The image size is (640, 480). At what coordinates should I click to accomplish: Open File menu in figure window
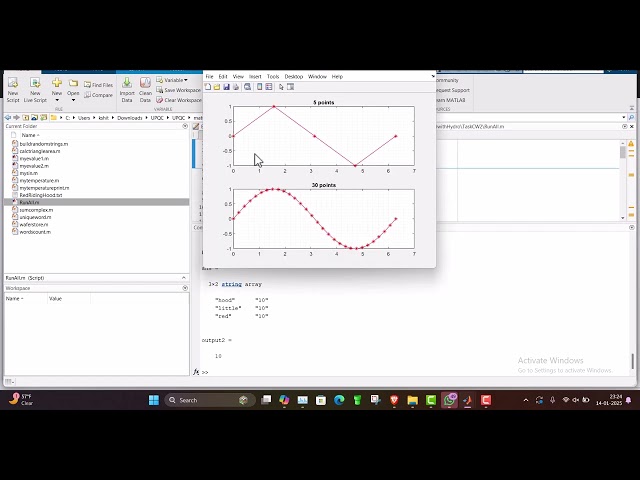[209, 76]
